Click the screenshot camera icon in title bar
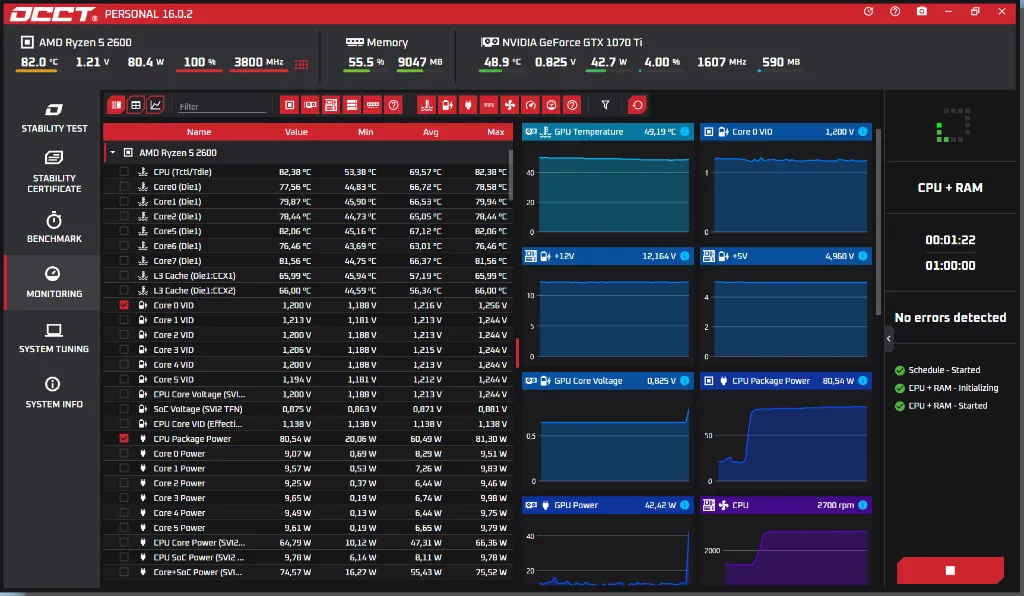Viewport: 1024px width, 596px height. pyautogui.click(x=921, y=12)
